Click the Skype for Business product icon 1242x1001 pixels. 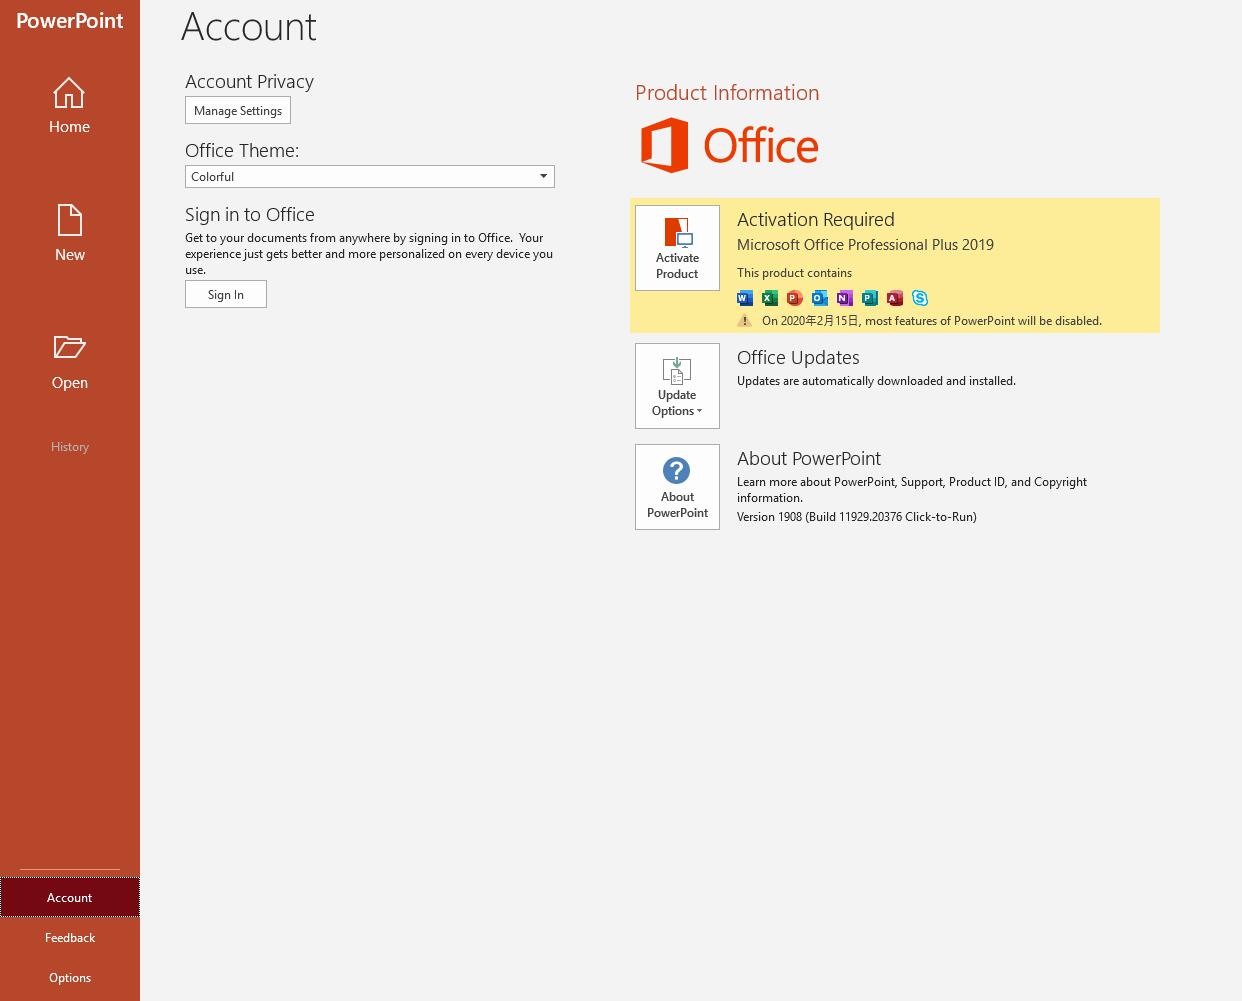pyautogui.click(x=920, y=298)
